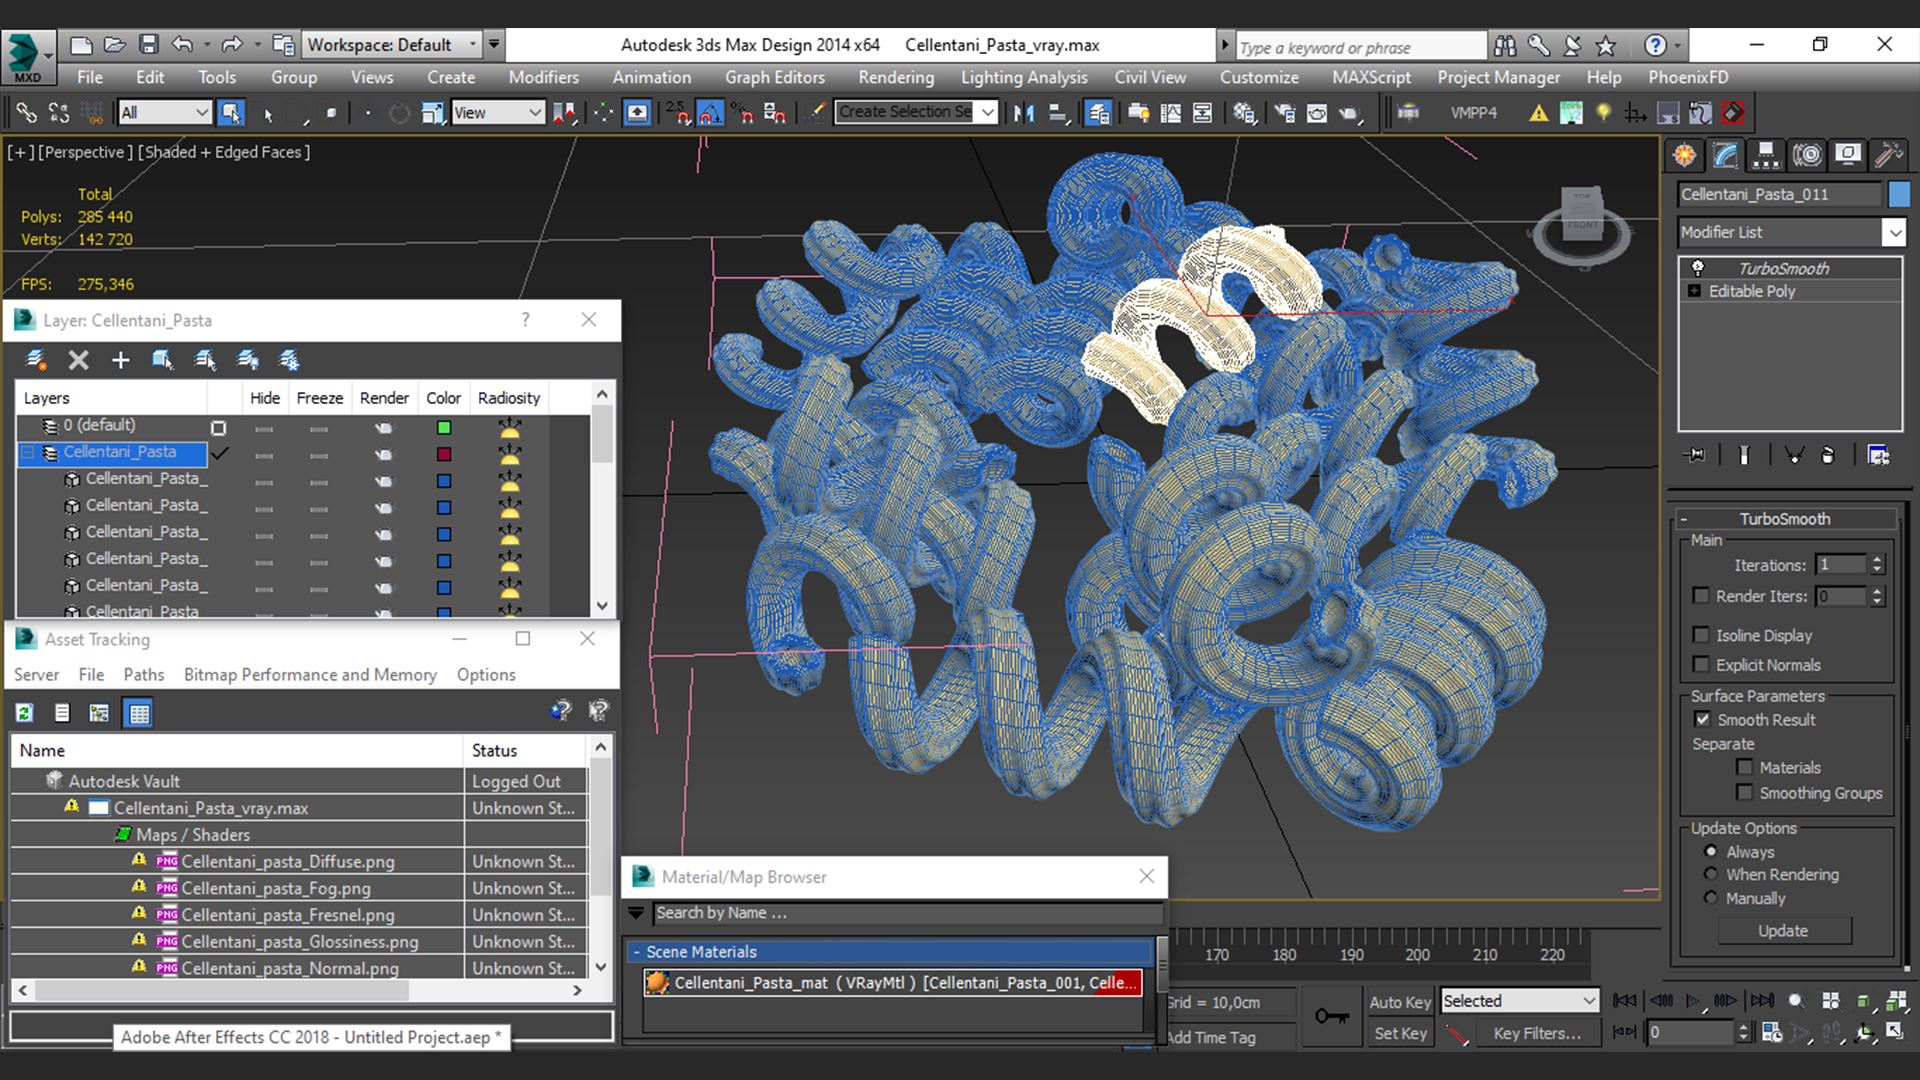Toggle the Percent Snap icon

click(742, 113)
